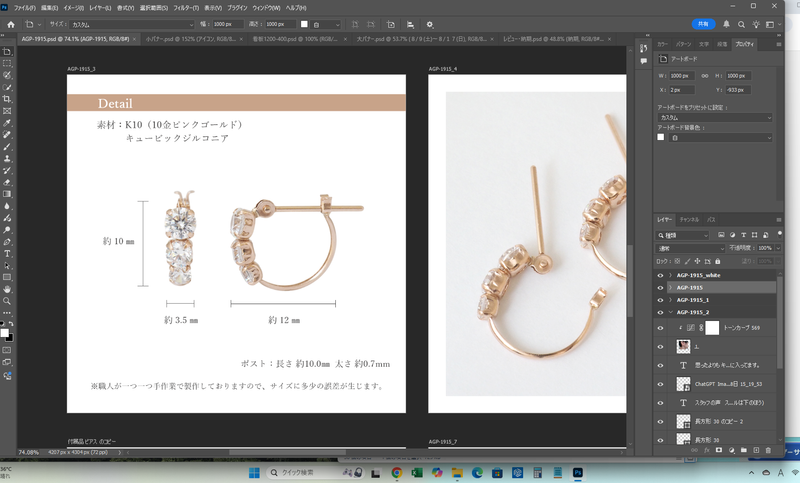Switch to the パス tab
800x483 pixels.
coord(711,220)
